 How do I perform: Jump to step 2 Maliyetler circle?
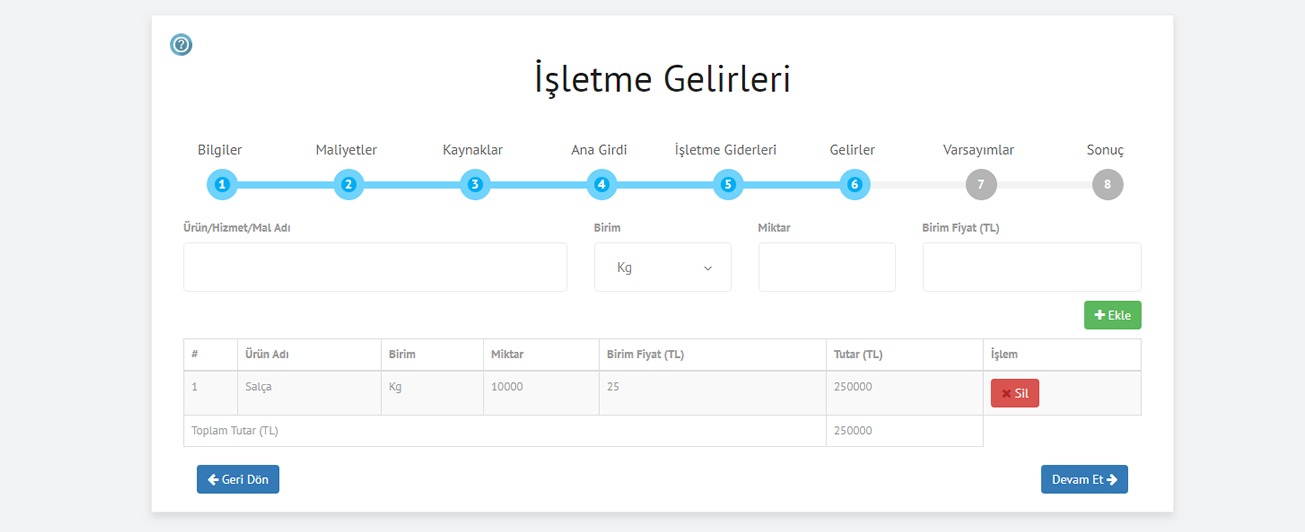[348, 184]
